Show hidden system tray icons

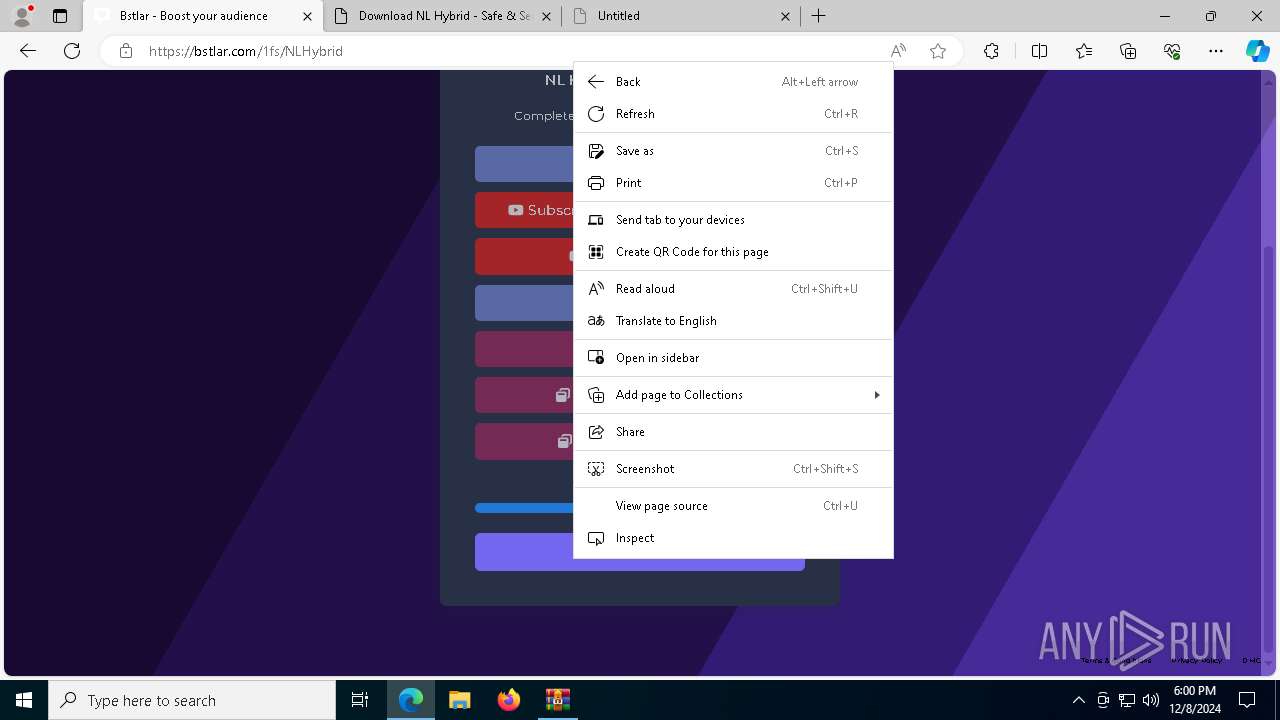tap(1078, 700)
